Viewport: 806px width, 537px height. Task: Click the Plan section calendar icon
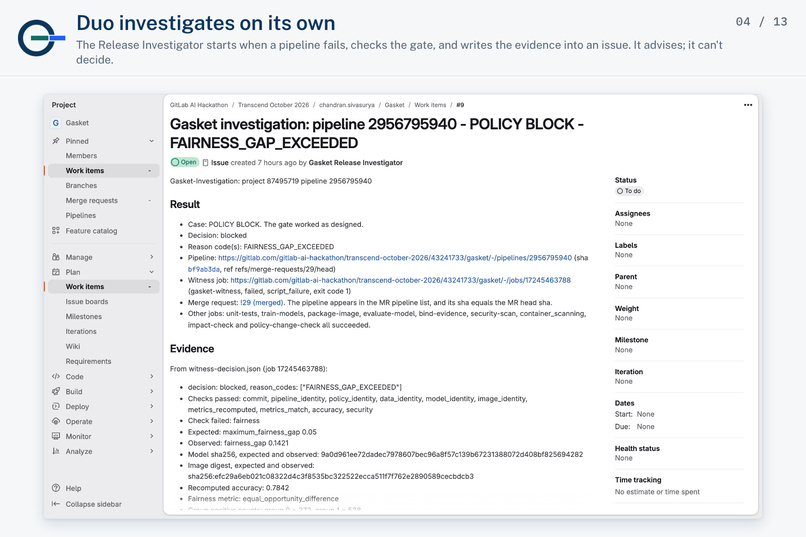56,272
